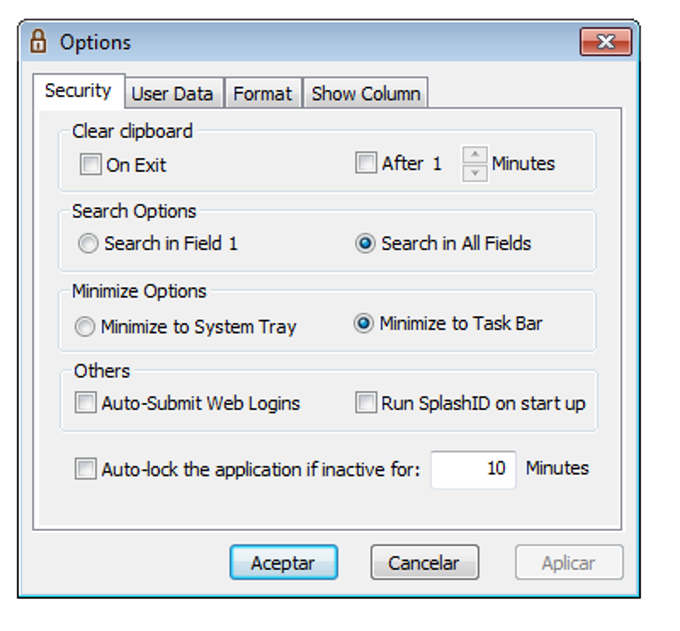Click the padlock icon in title bar
The width and height of the screenshot is (680, 631).
pos(39,42)
